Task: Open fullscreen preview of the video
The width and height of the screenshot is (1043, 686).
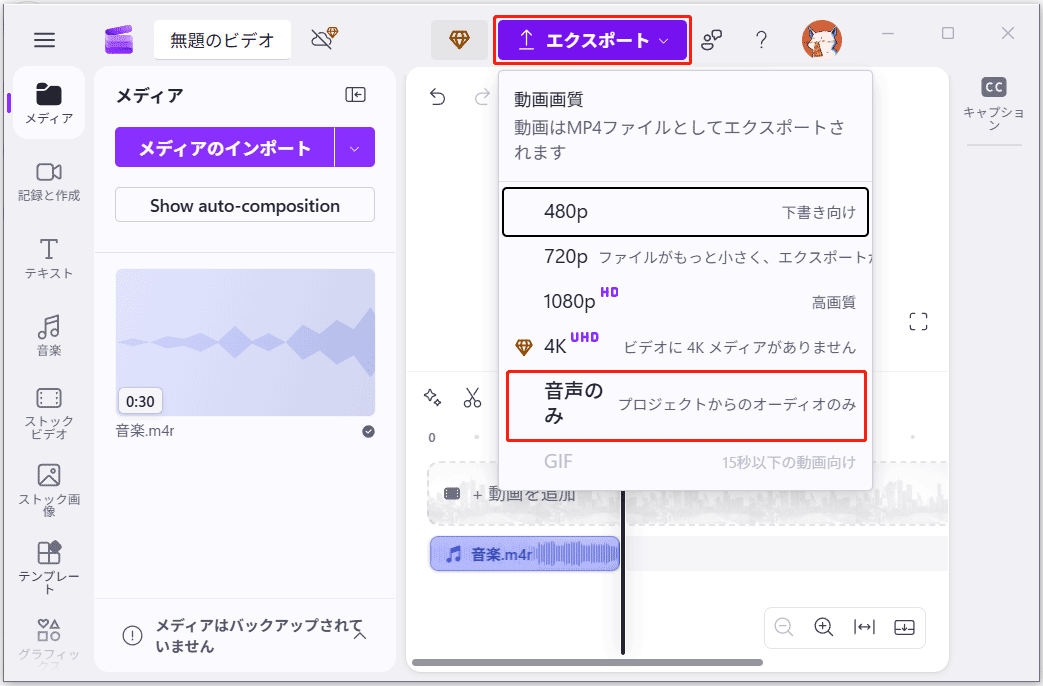Action: tap(917, 321)
